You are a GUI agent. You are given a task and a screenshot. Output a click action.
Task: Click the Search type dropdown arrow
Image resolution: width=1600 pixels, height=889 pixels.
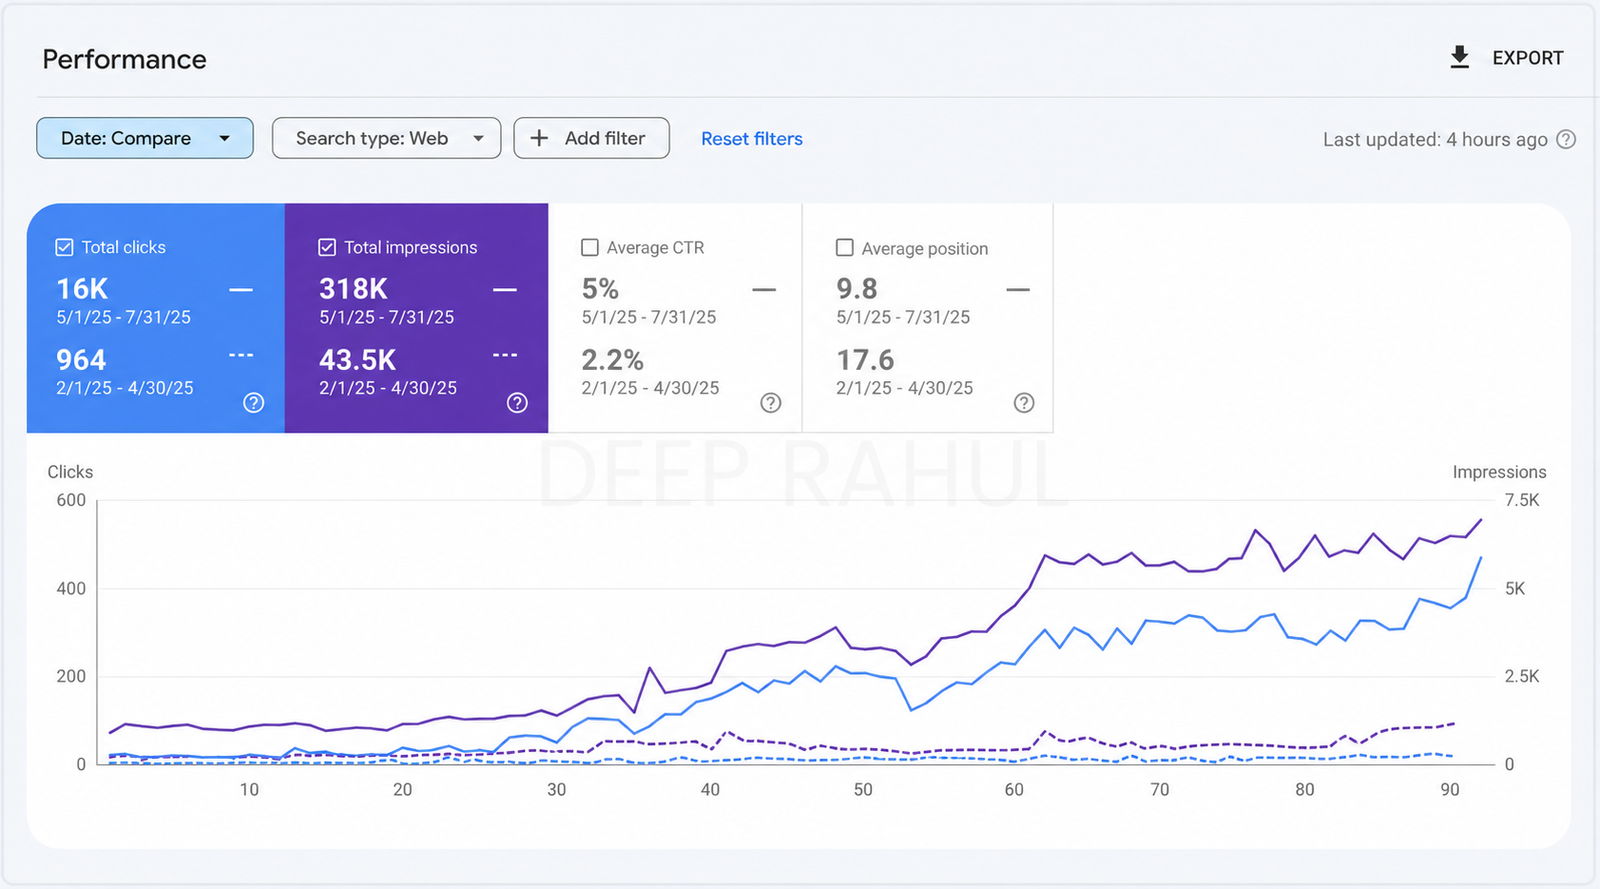click(479, 138)
